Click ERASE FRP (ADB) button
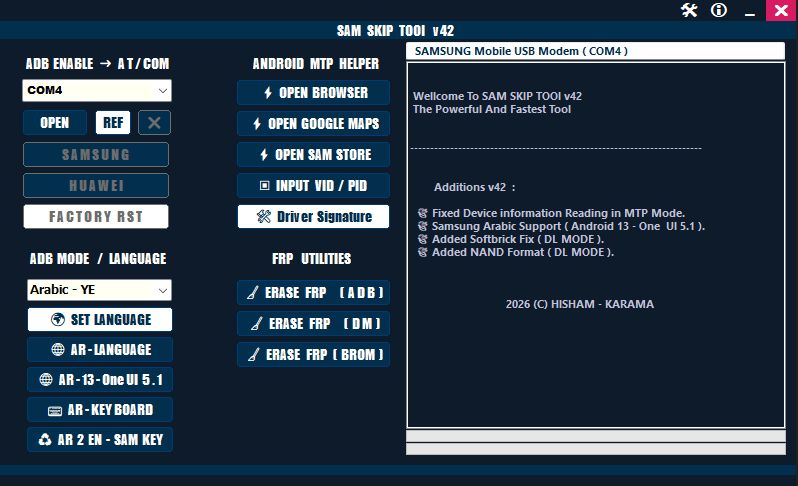 click(314, 293)
